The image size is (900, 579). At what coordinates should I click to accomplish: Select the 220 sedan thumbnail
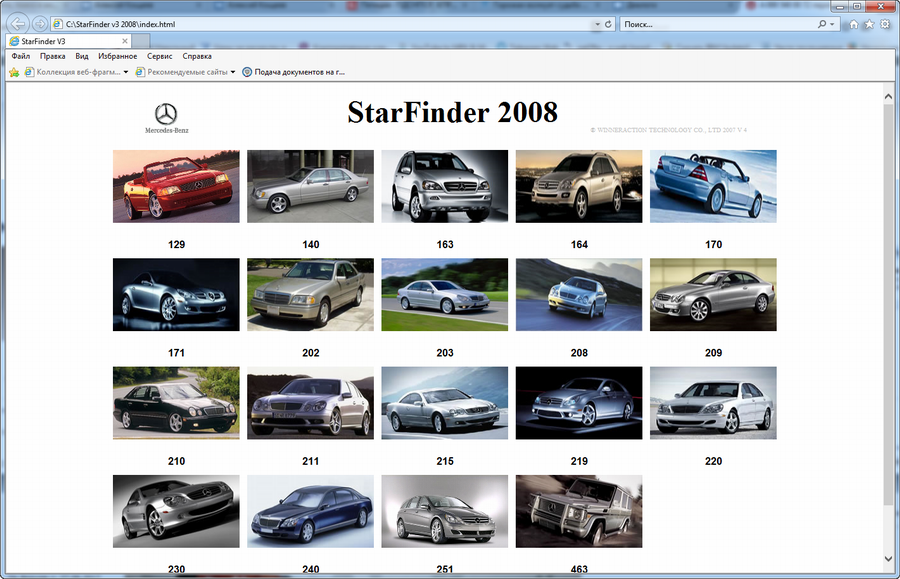pos(713,403)
